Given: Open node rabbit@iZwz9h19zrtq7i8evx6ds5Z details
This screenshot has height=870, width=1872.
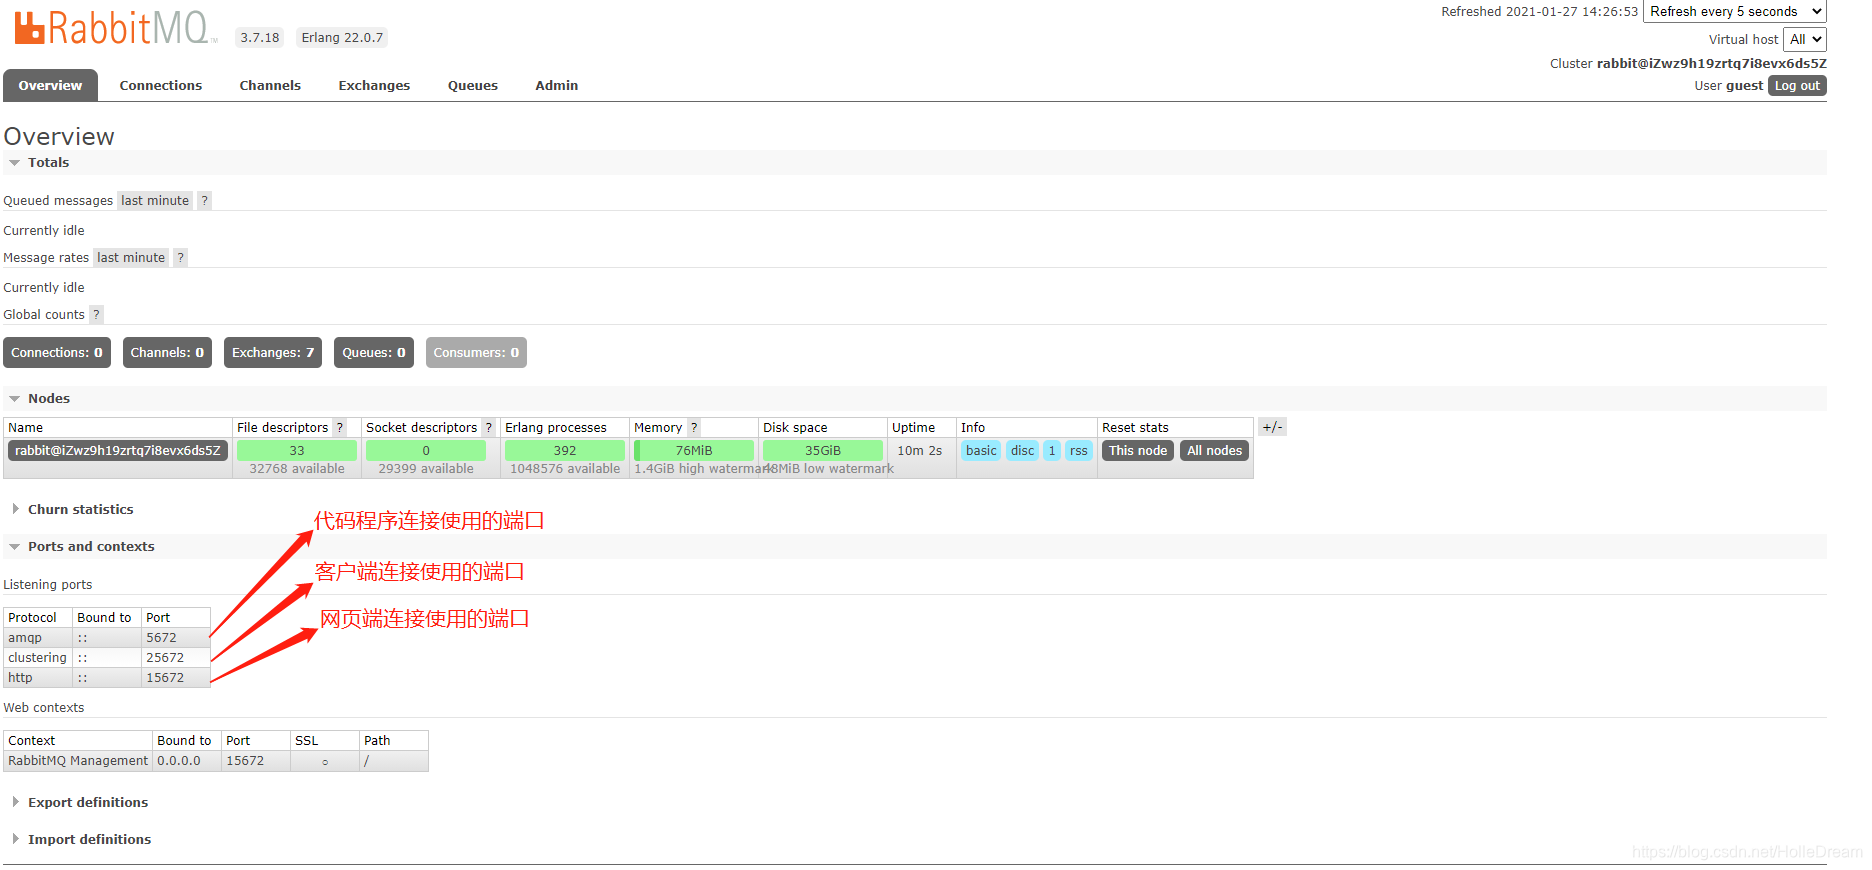Looking at the screenshot, I should point(118,450).
